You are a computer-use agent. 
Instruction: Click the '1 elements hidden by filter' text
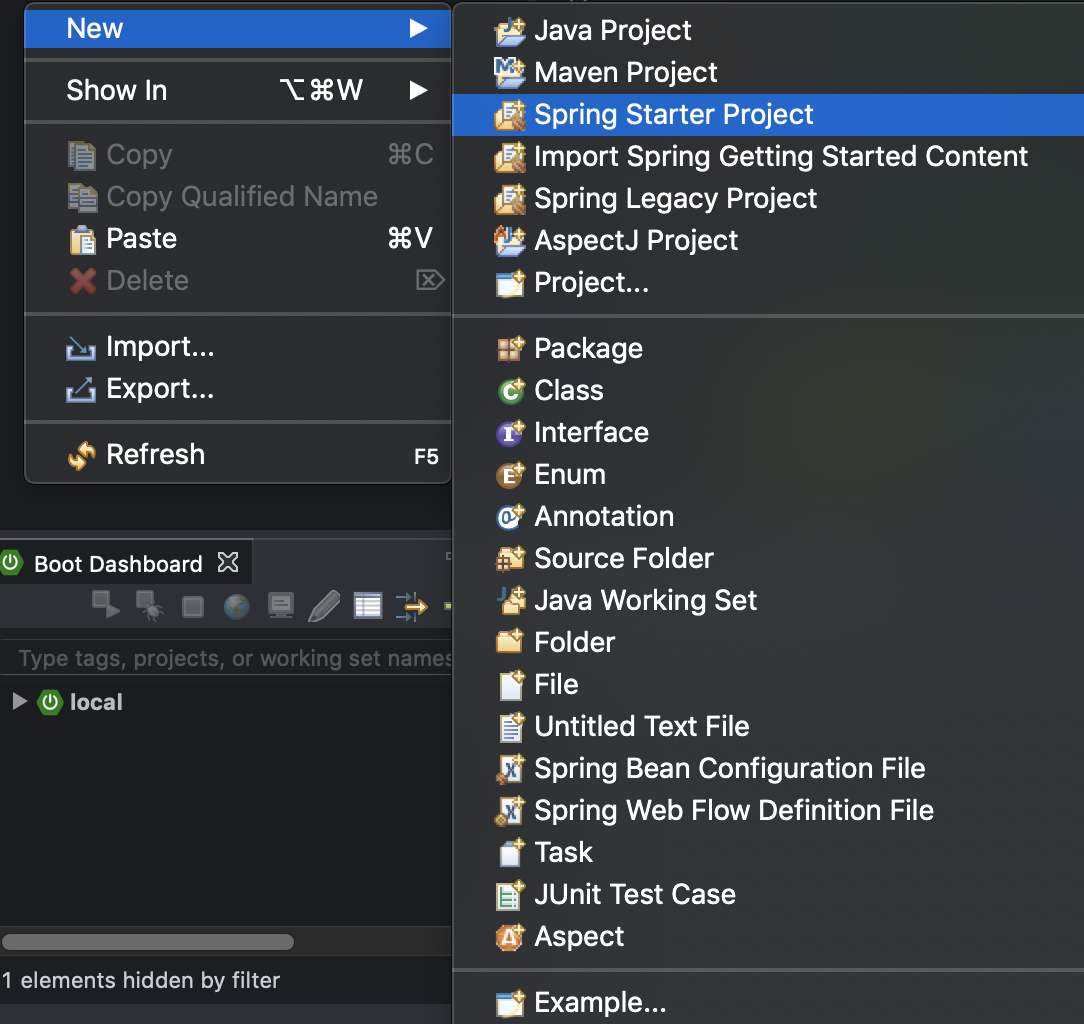141,980
